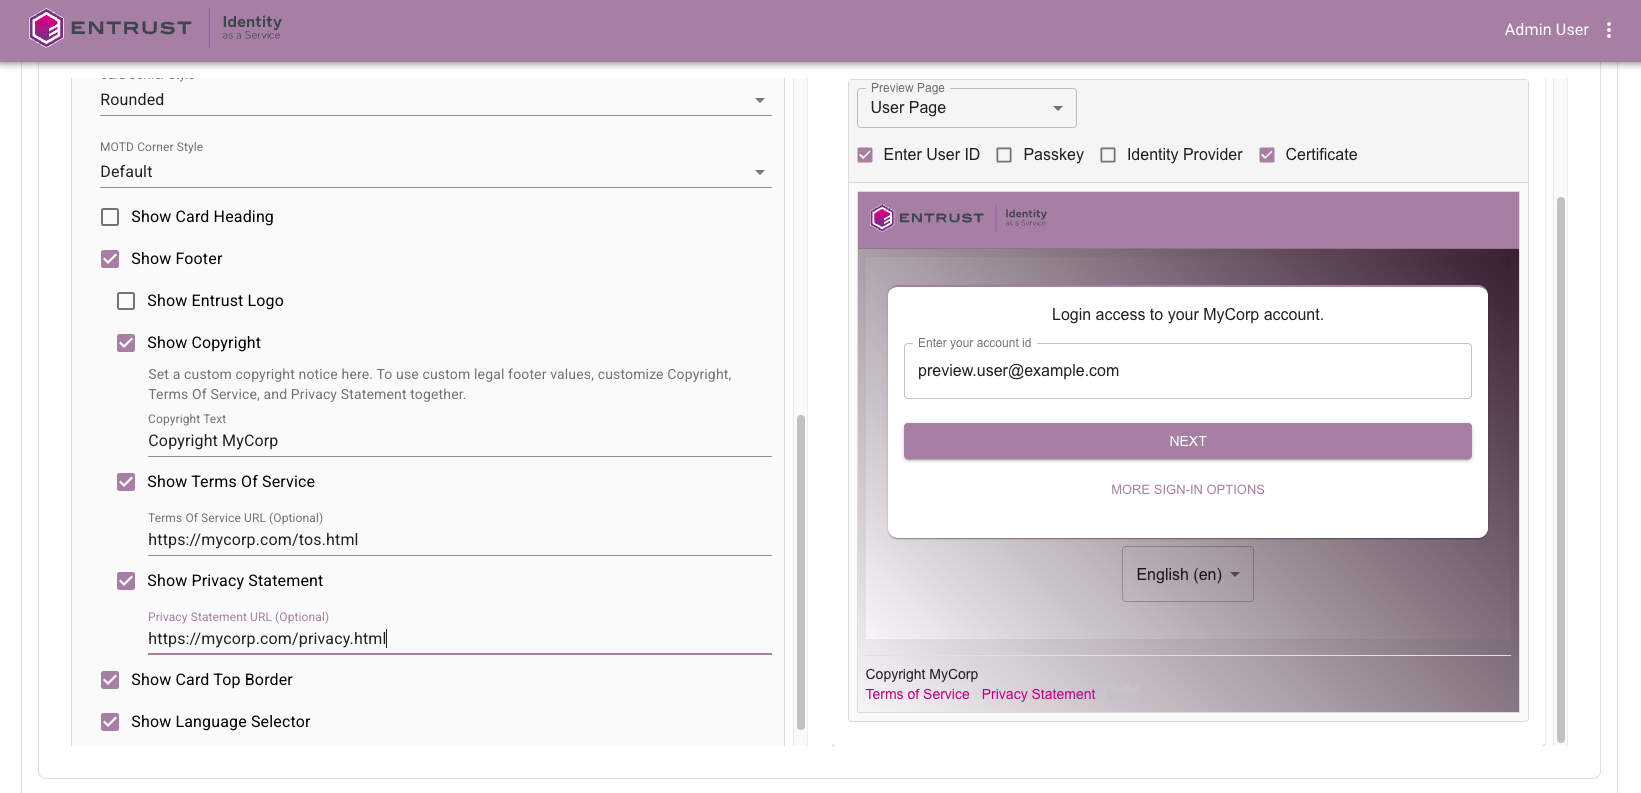Click the 'Copyright MyCorp' preview footer text
Screen dimensions: 1641x793
click(921, 674)
